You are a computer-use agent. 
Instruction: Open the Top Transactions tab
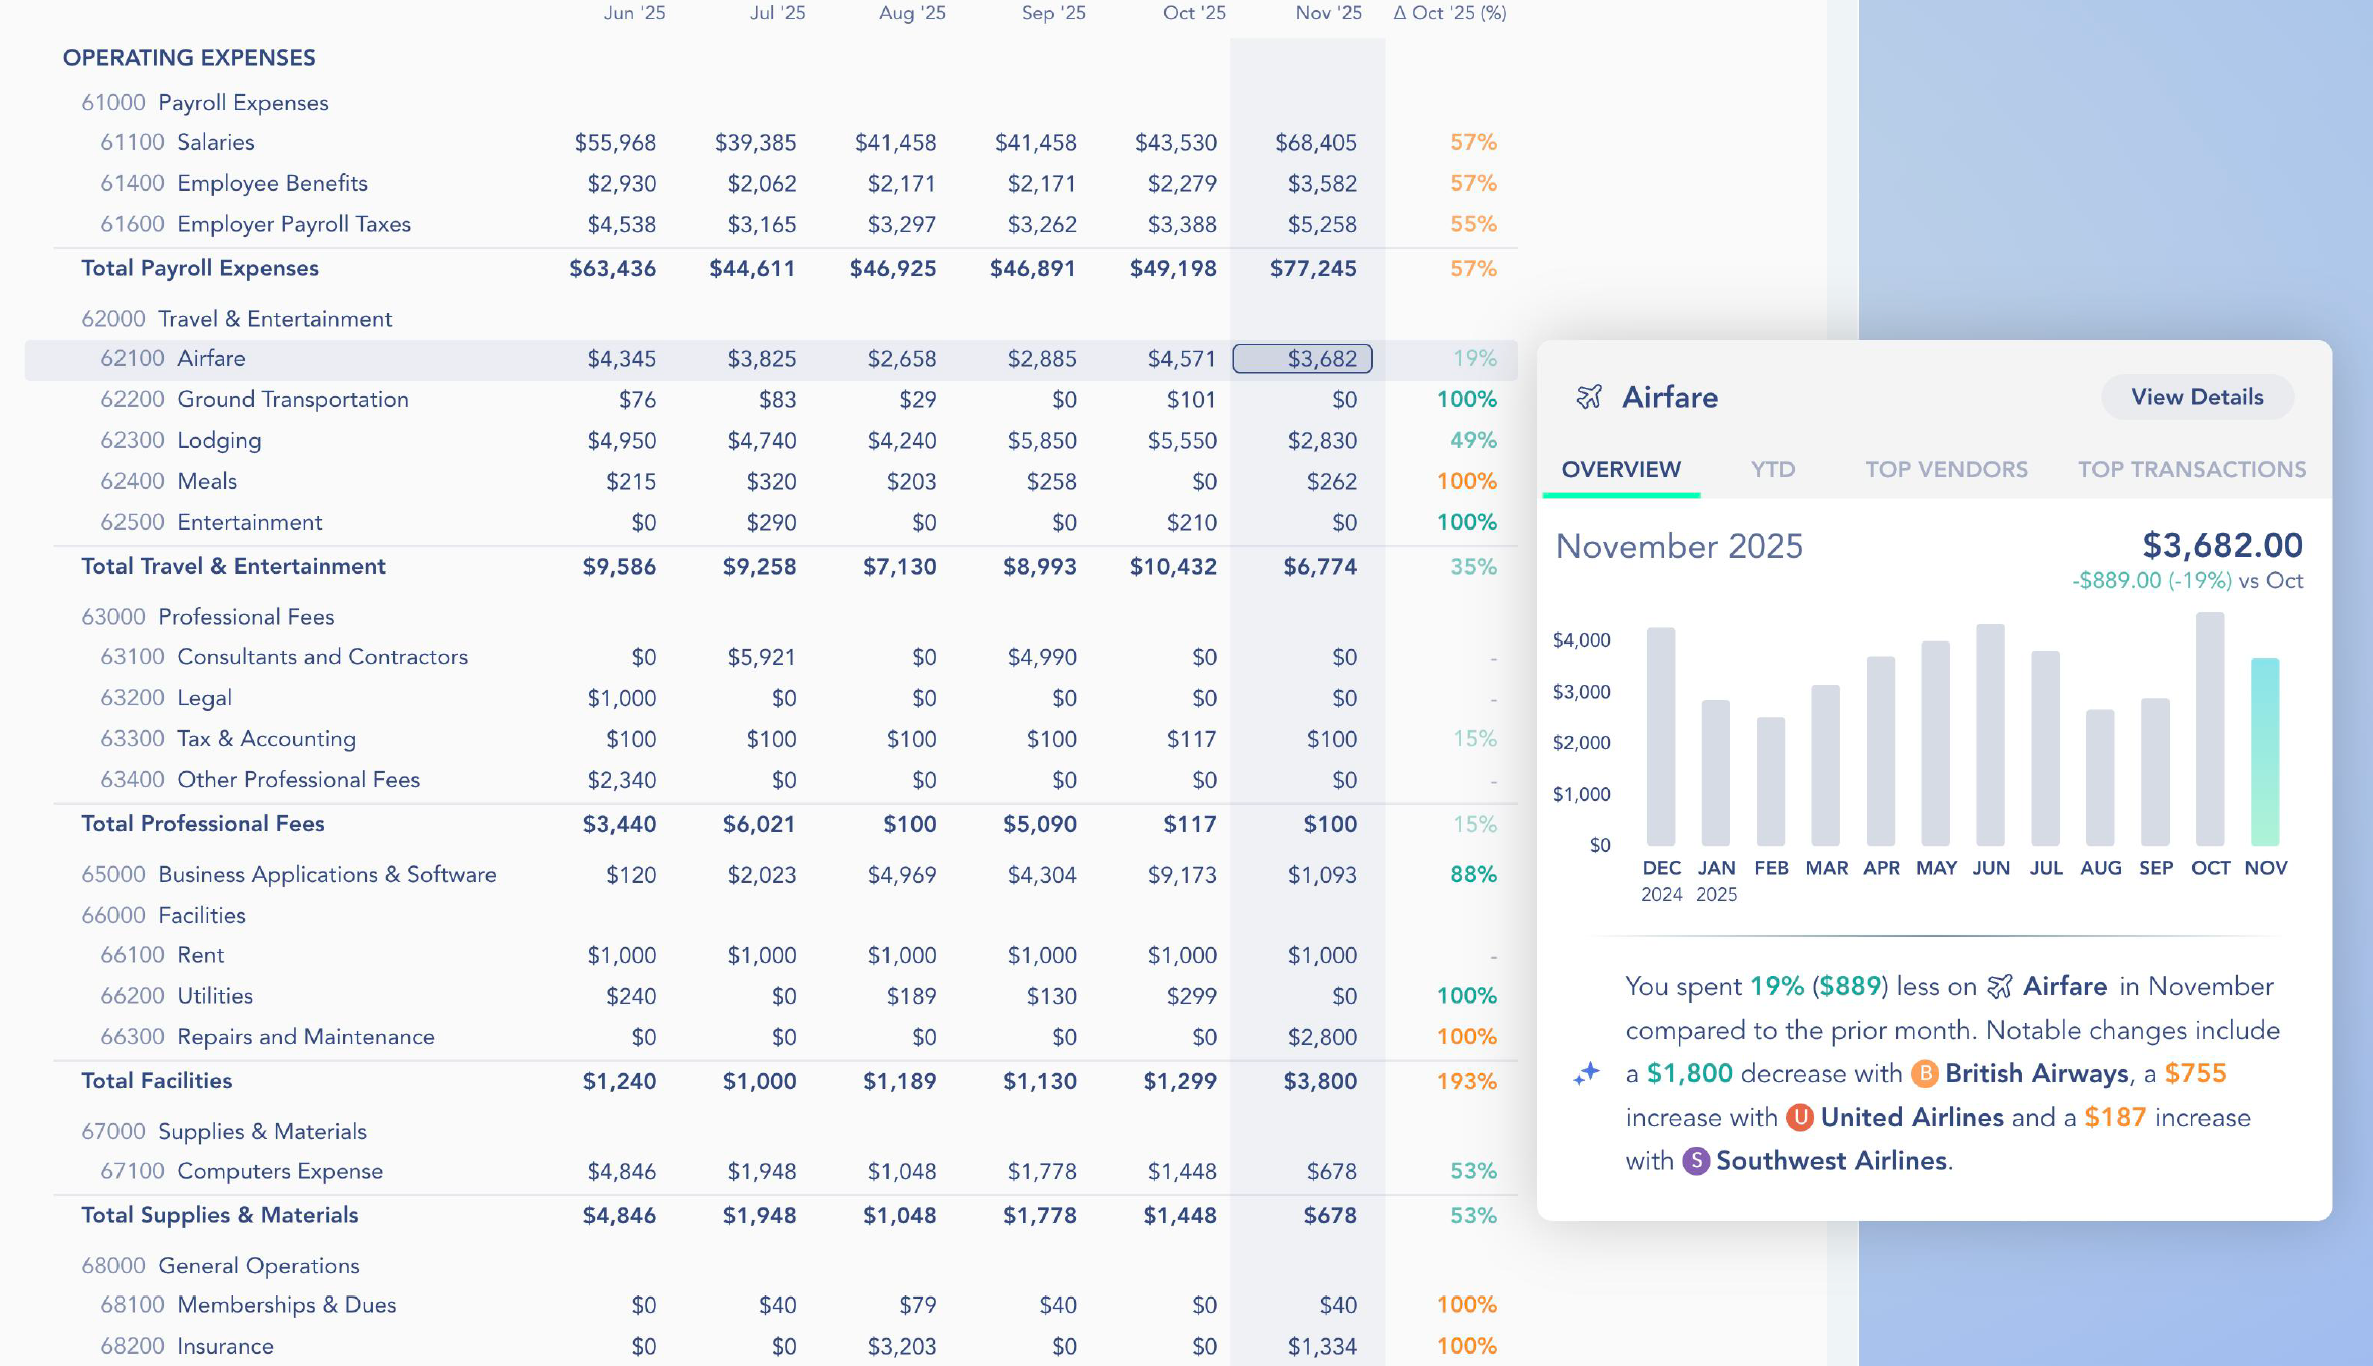2192,469
